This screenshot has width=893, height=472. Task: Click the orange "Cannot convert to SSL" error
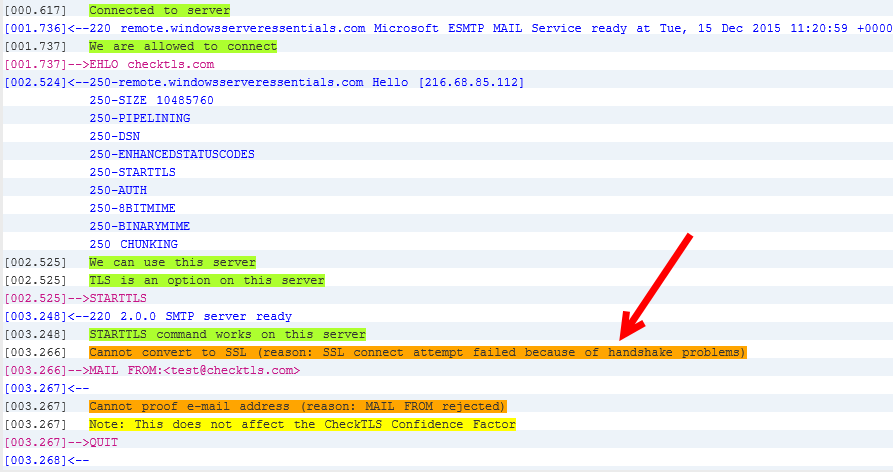coord(417,352)
